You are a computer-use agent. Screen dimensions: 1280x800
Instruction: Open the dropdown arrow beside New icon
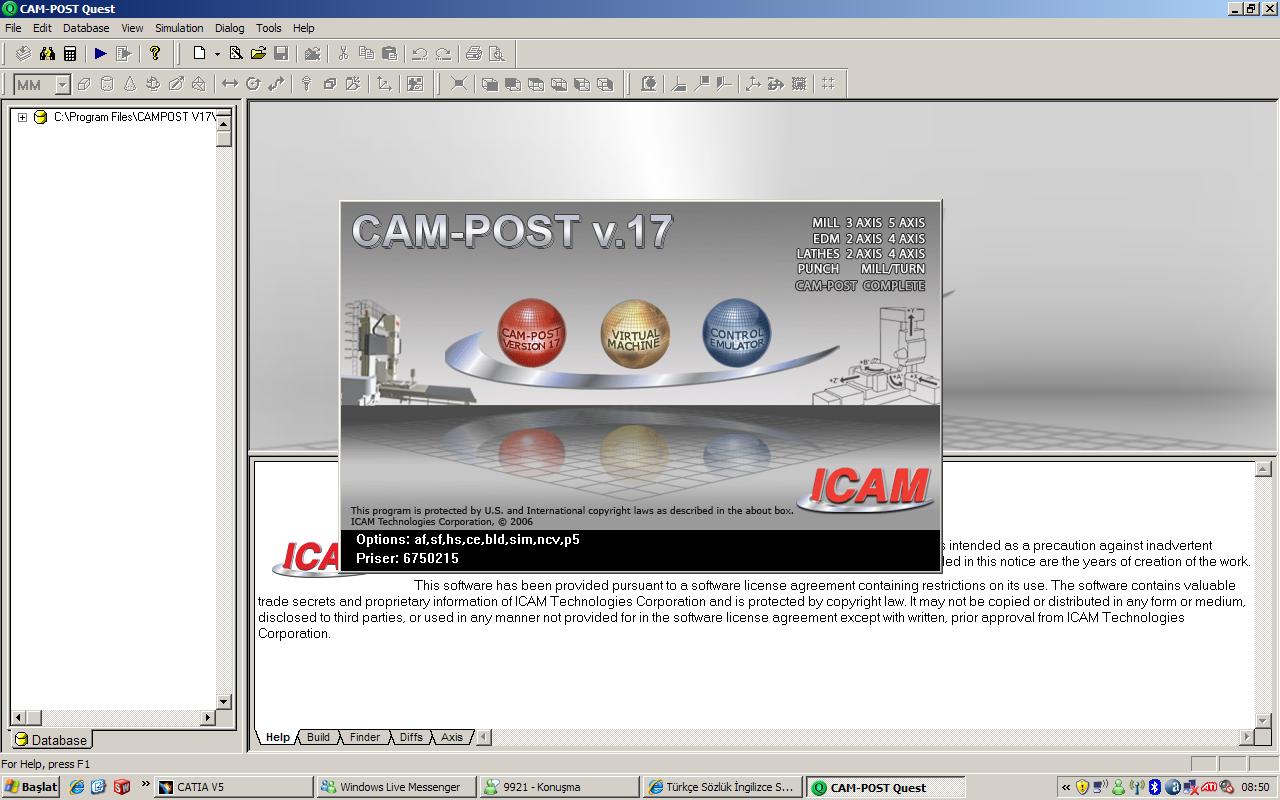point(217,54)
